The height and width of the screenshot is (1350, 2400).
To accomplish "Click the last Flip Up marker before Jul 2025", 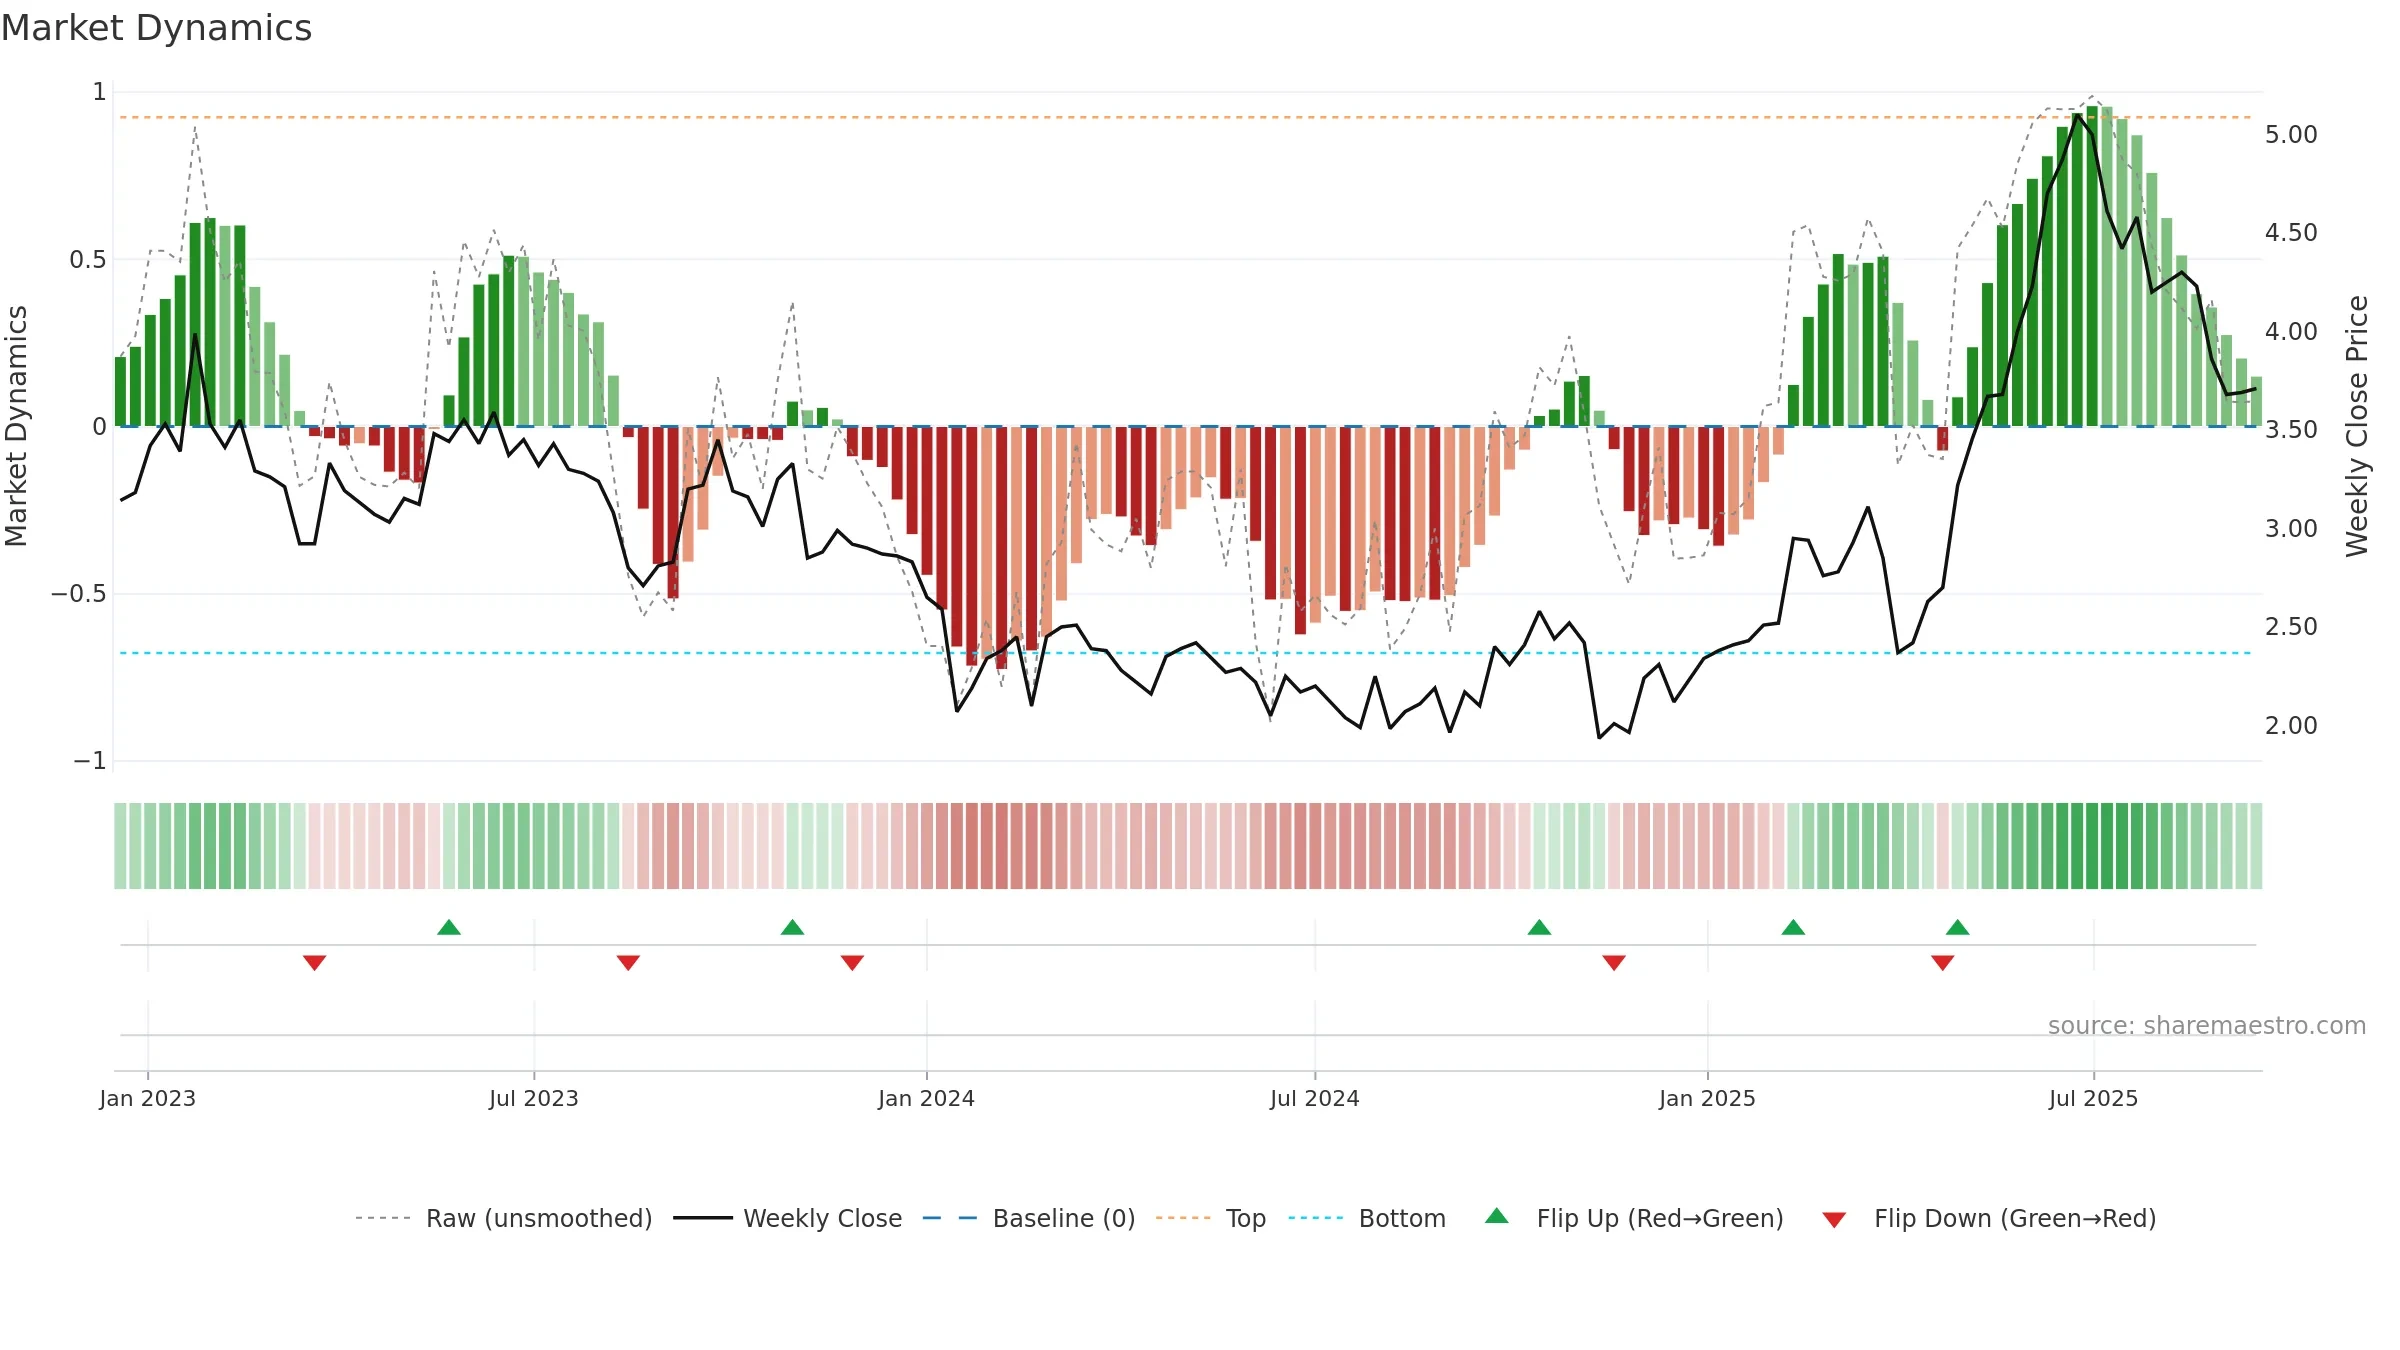I will [1957, 927].
